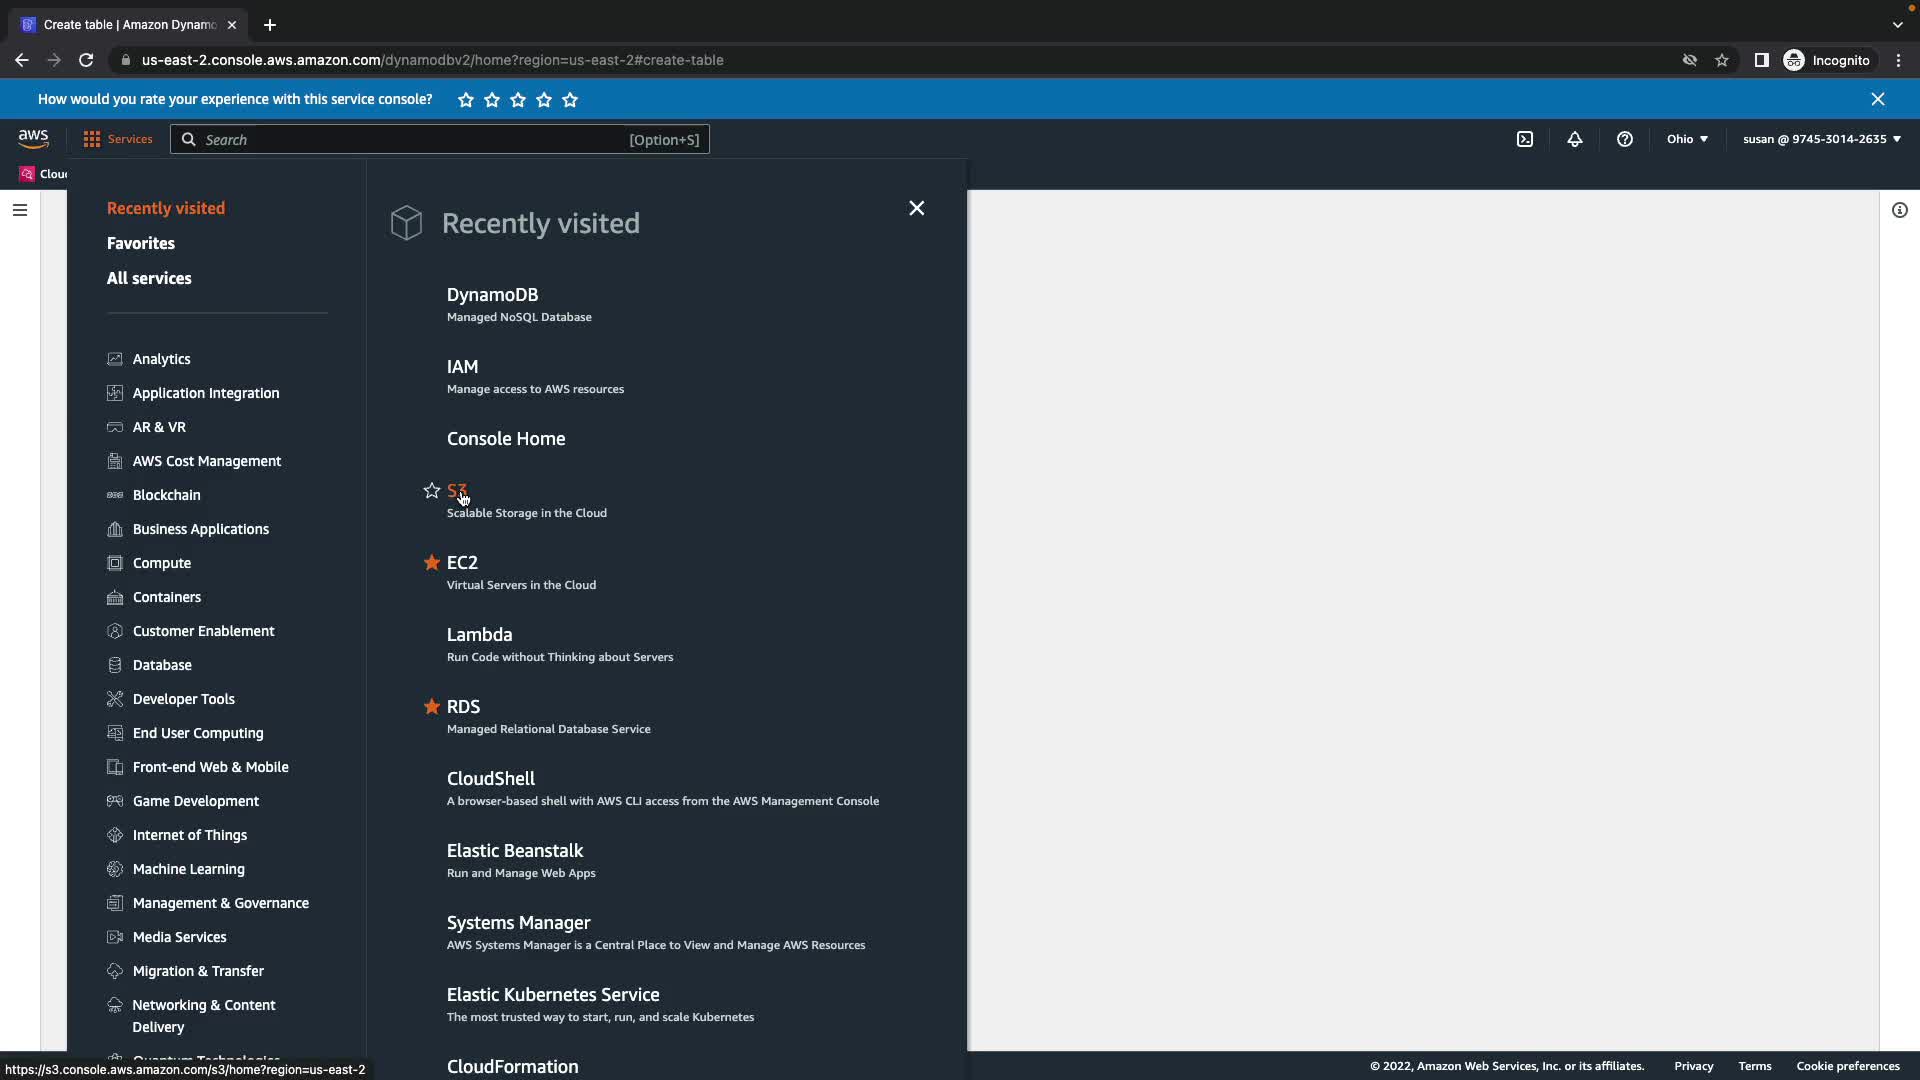Screen dimensions: 1920x1080
Task: Click the AWS logo
Action: [x=33, y=138]
